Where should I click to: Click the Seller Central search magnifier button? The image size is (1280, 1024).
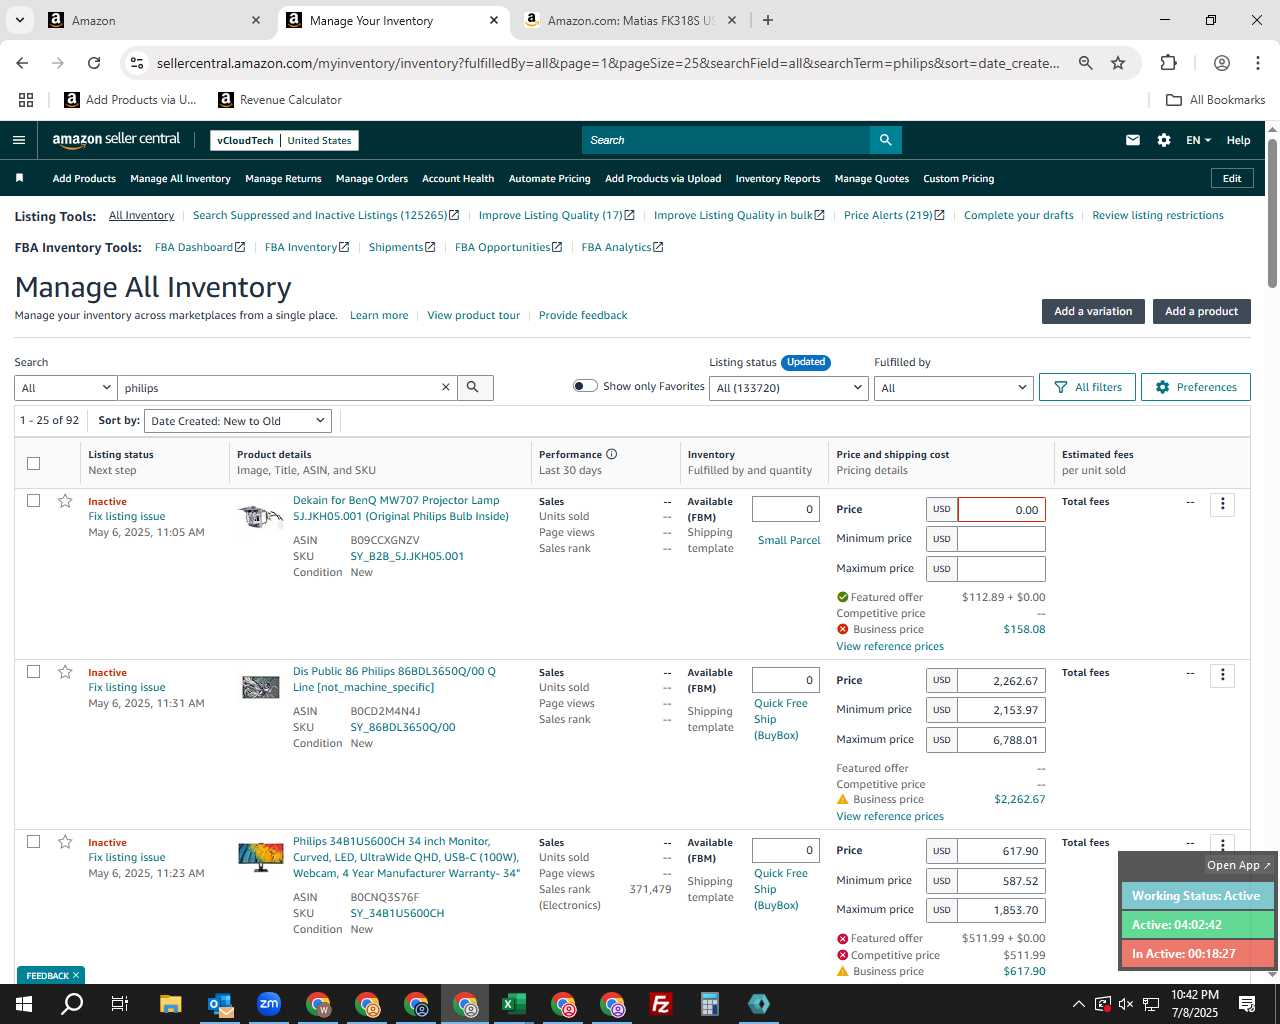click(x=885, y=140)
